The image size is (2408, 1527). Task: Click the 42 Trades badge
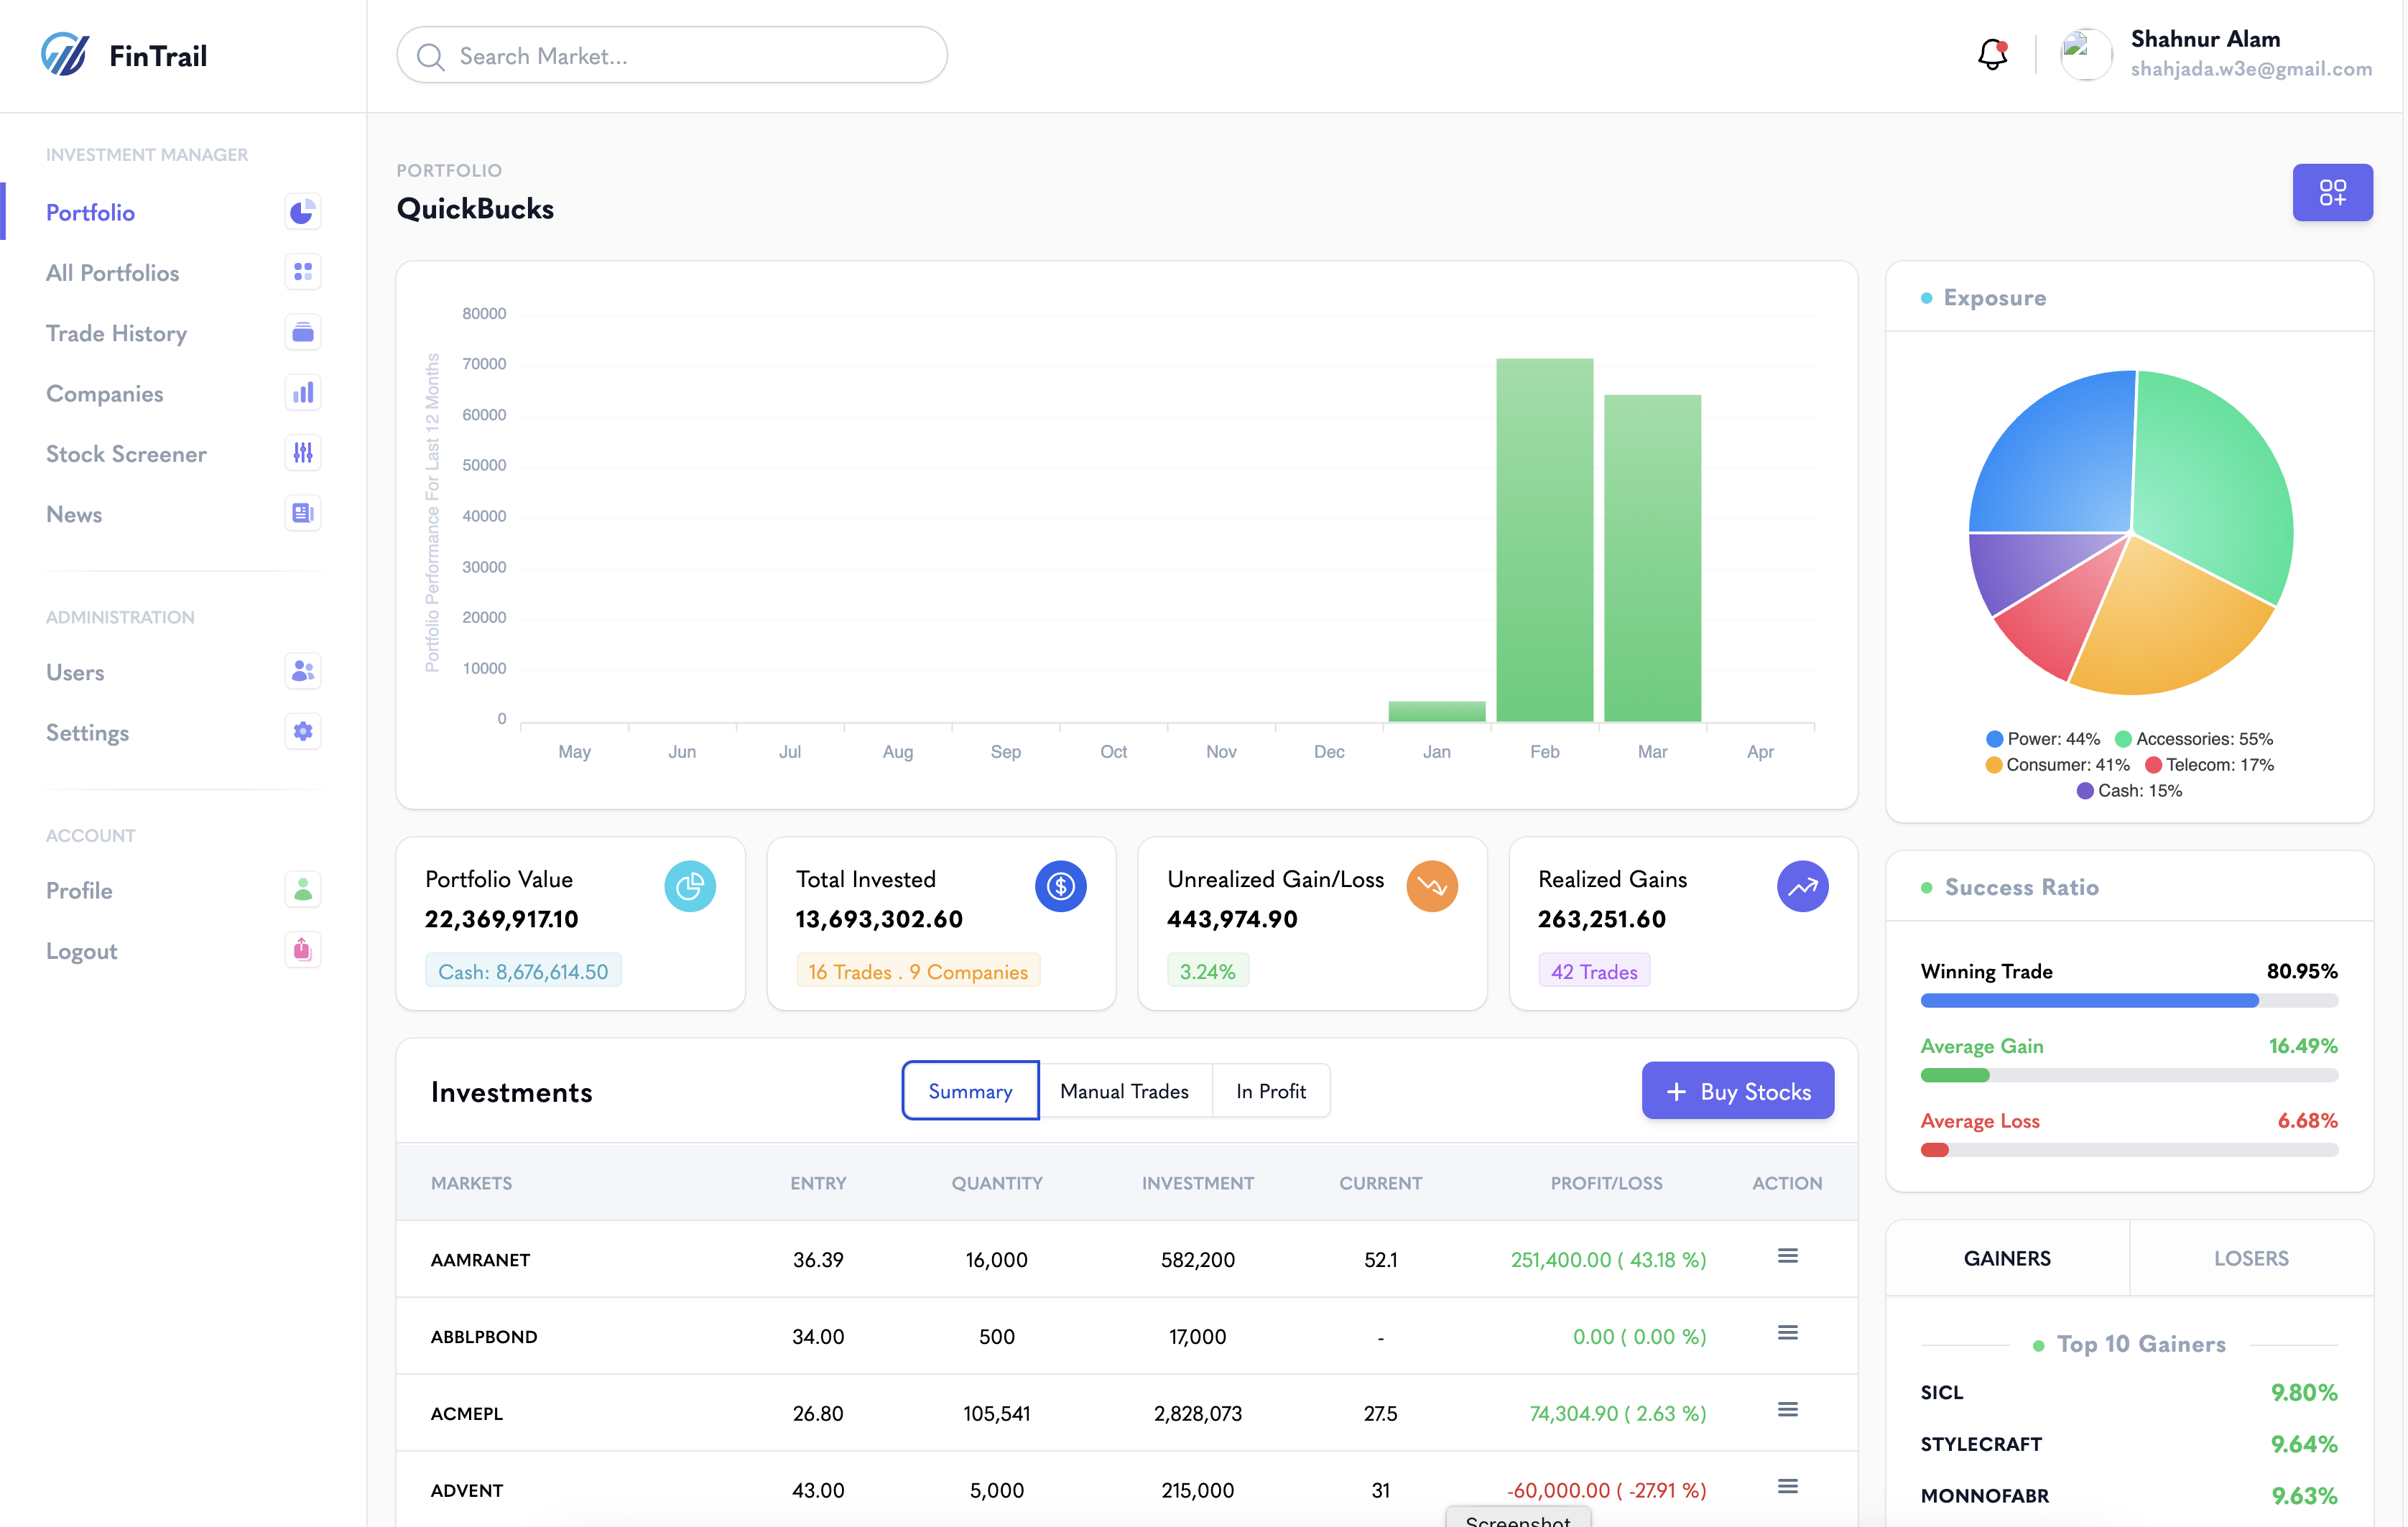pyautogui.click(x=1594, y=972)
